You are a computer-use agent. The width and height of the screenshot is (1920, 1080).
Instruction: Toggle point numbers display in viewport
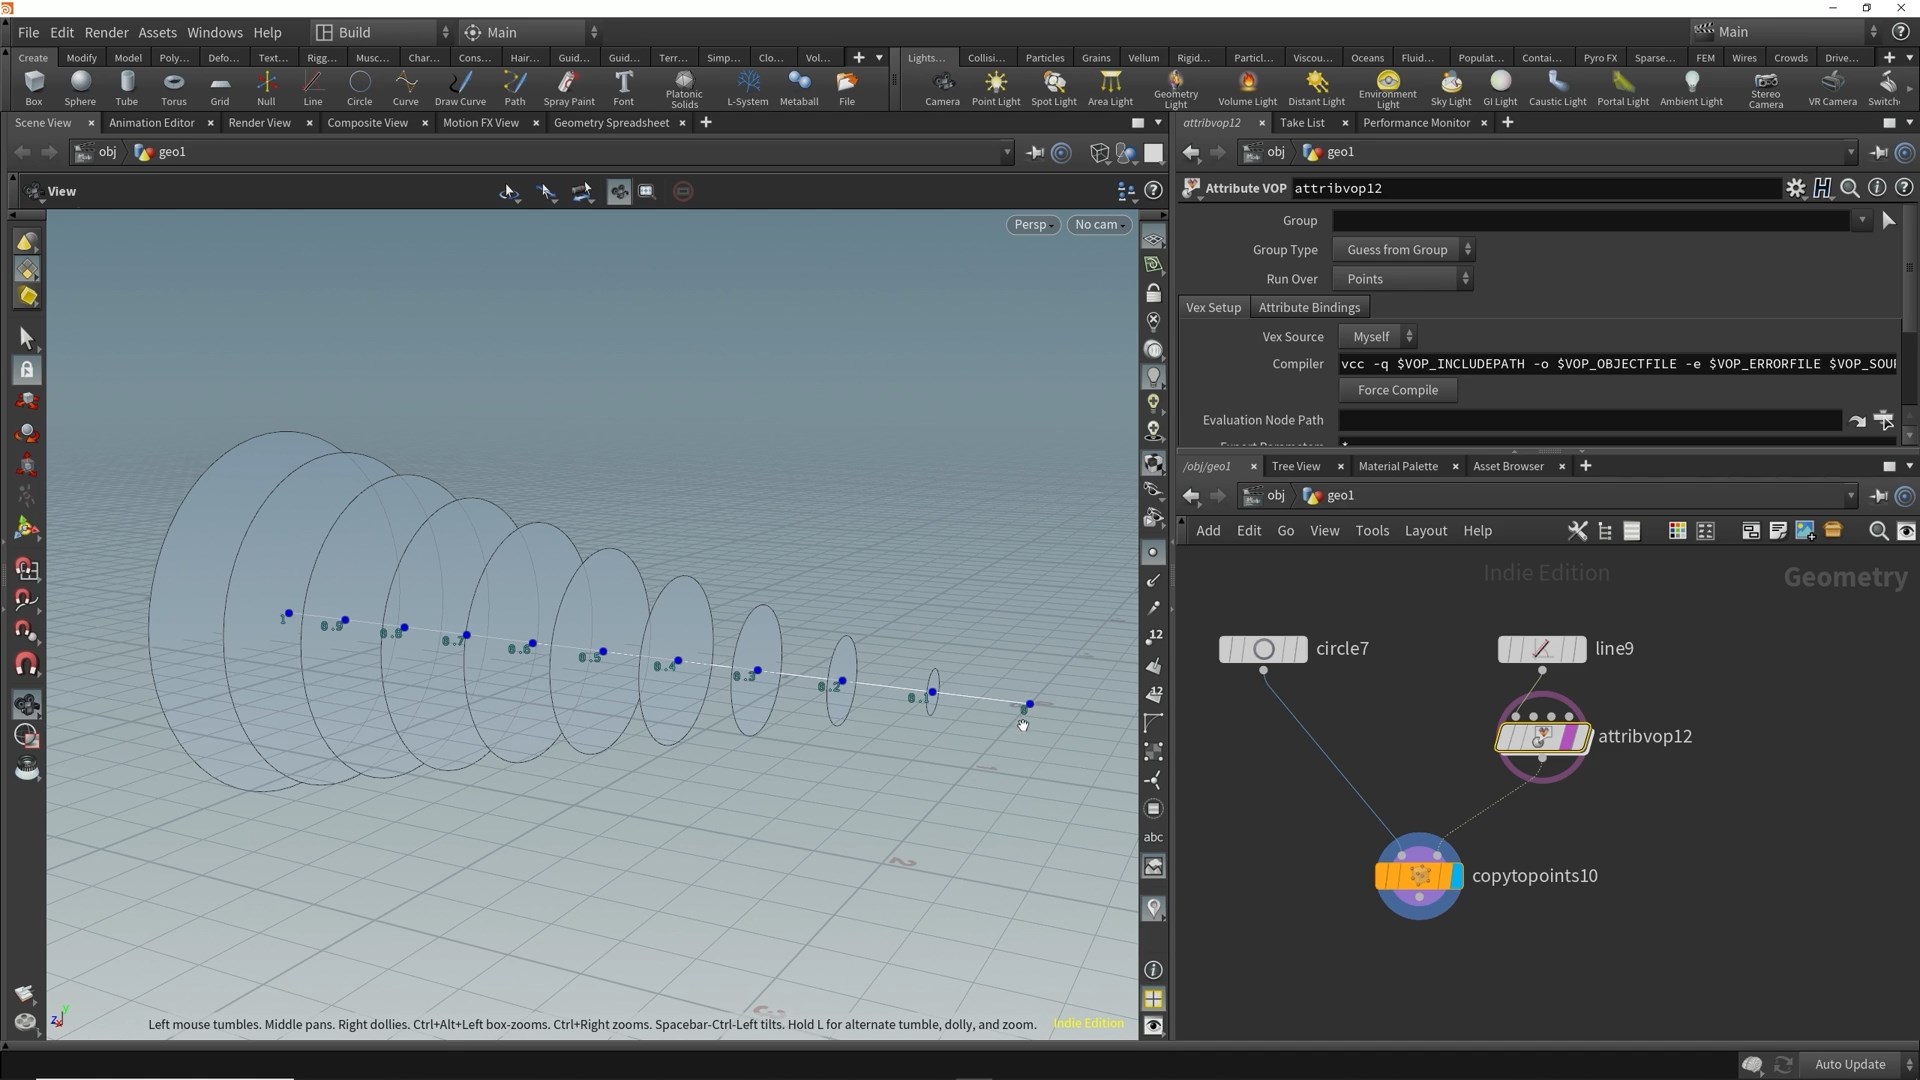1154,636
